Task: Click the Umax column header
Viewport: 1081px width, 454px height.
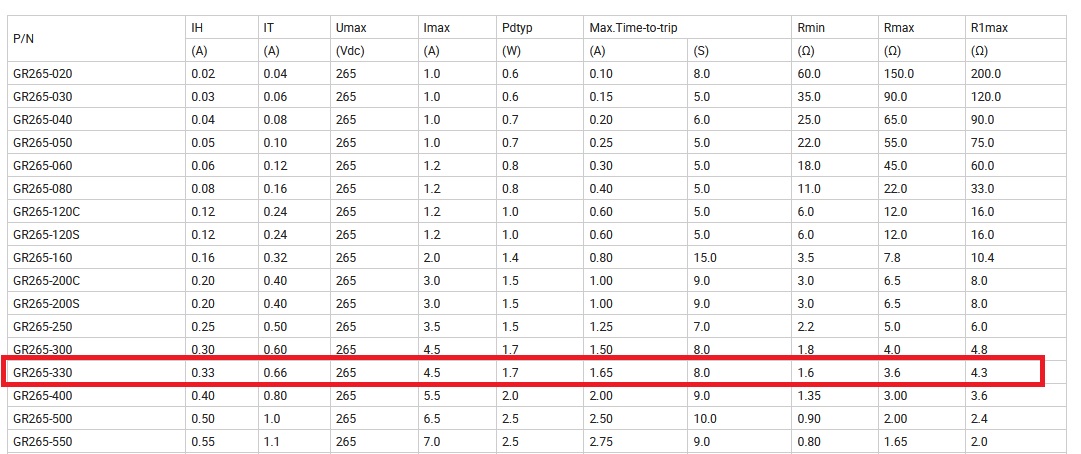Action: pyautogui.click(x=351, y=28)
